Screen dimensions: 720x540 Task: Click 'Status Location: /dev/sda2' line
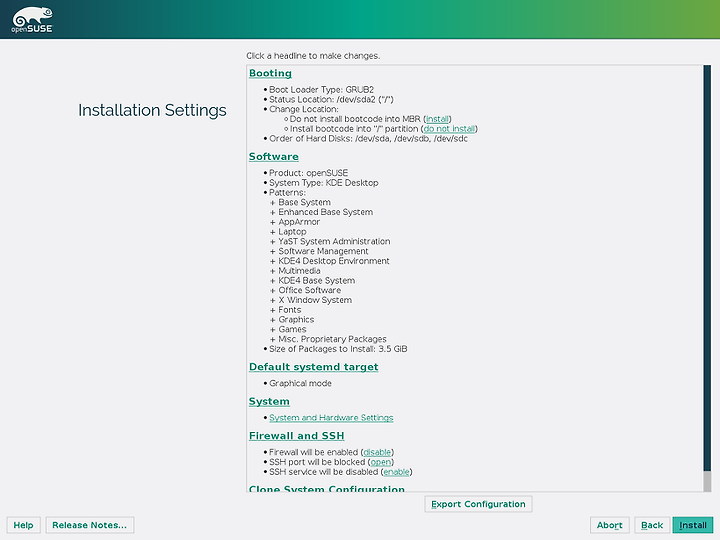coord(331,99)
